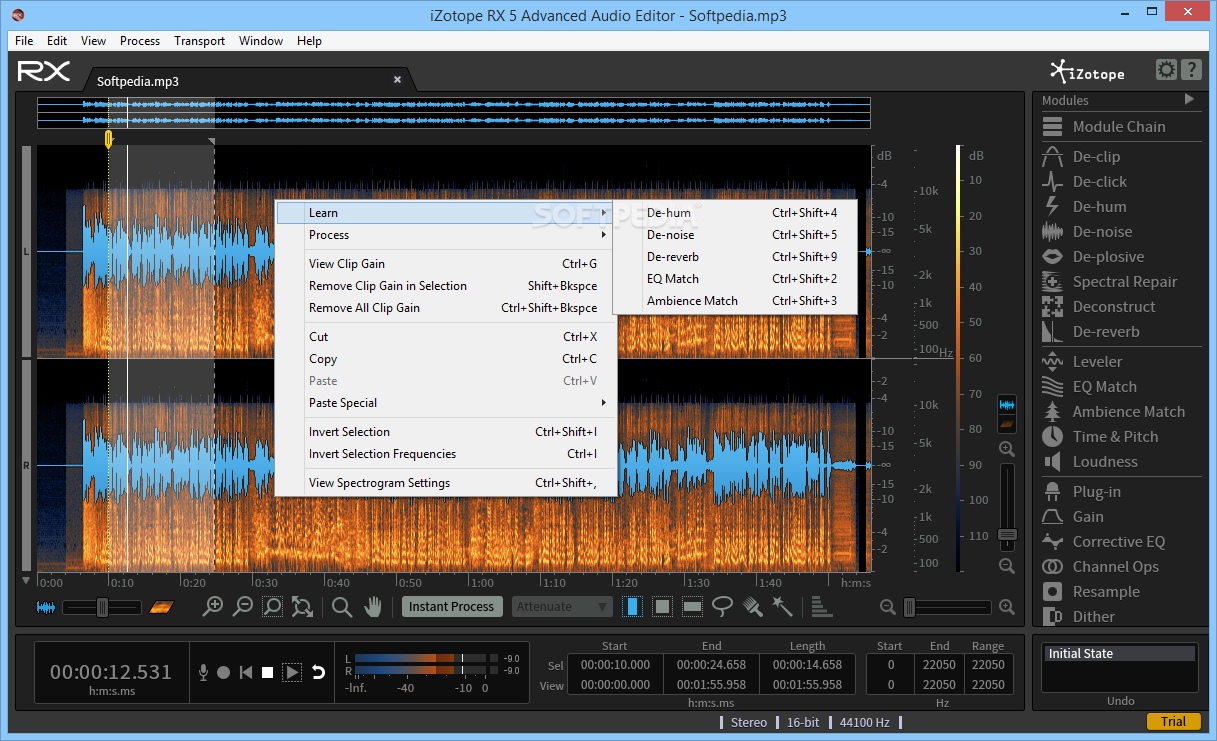Open the Attenuate mode dropdown
Screen dimensions: 1217x741
click(563, 606)
